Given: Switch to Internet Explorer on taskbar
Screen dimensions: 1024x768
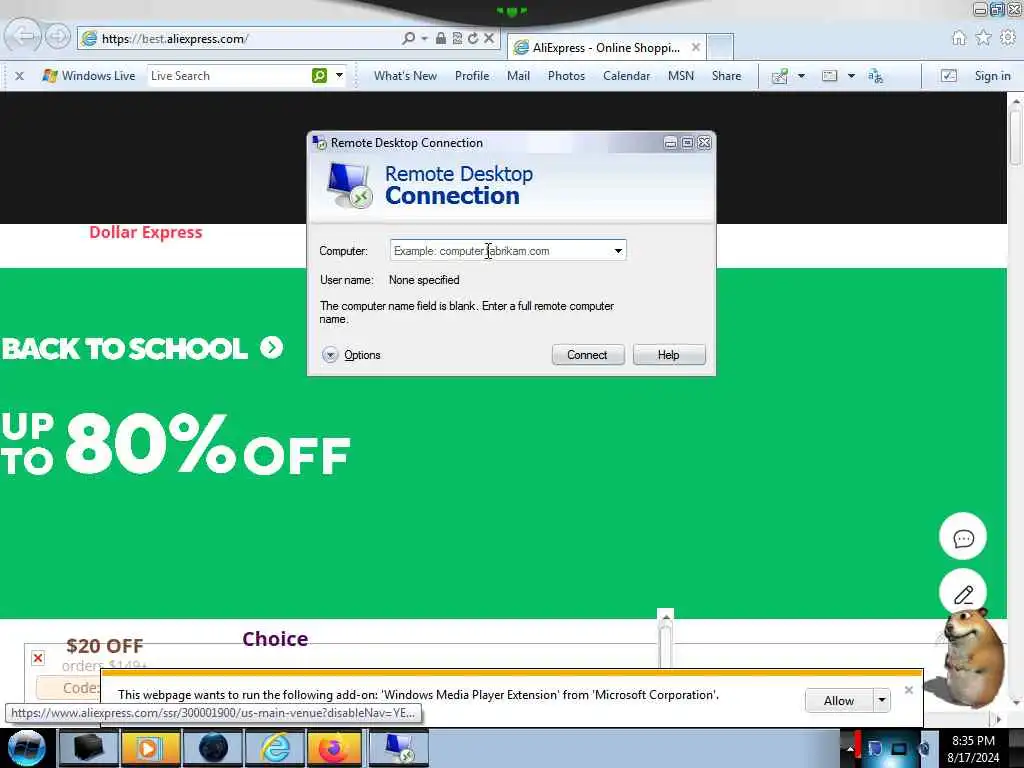Looking at the screenshot, I should (x=275, y=748).
